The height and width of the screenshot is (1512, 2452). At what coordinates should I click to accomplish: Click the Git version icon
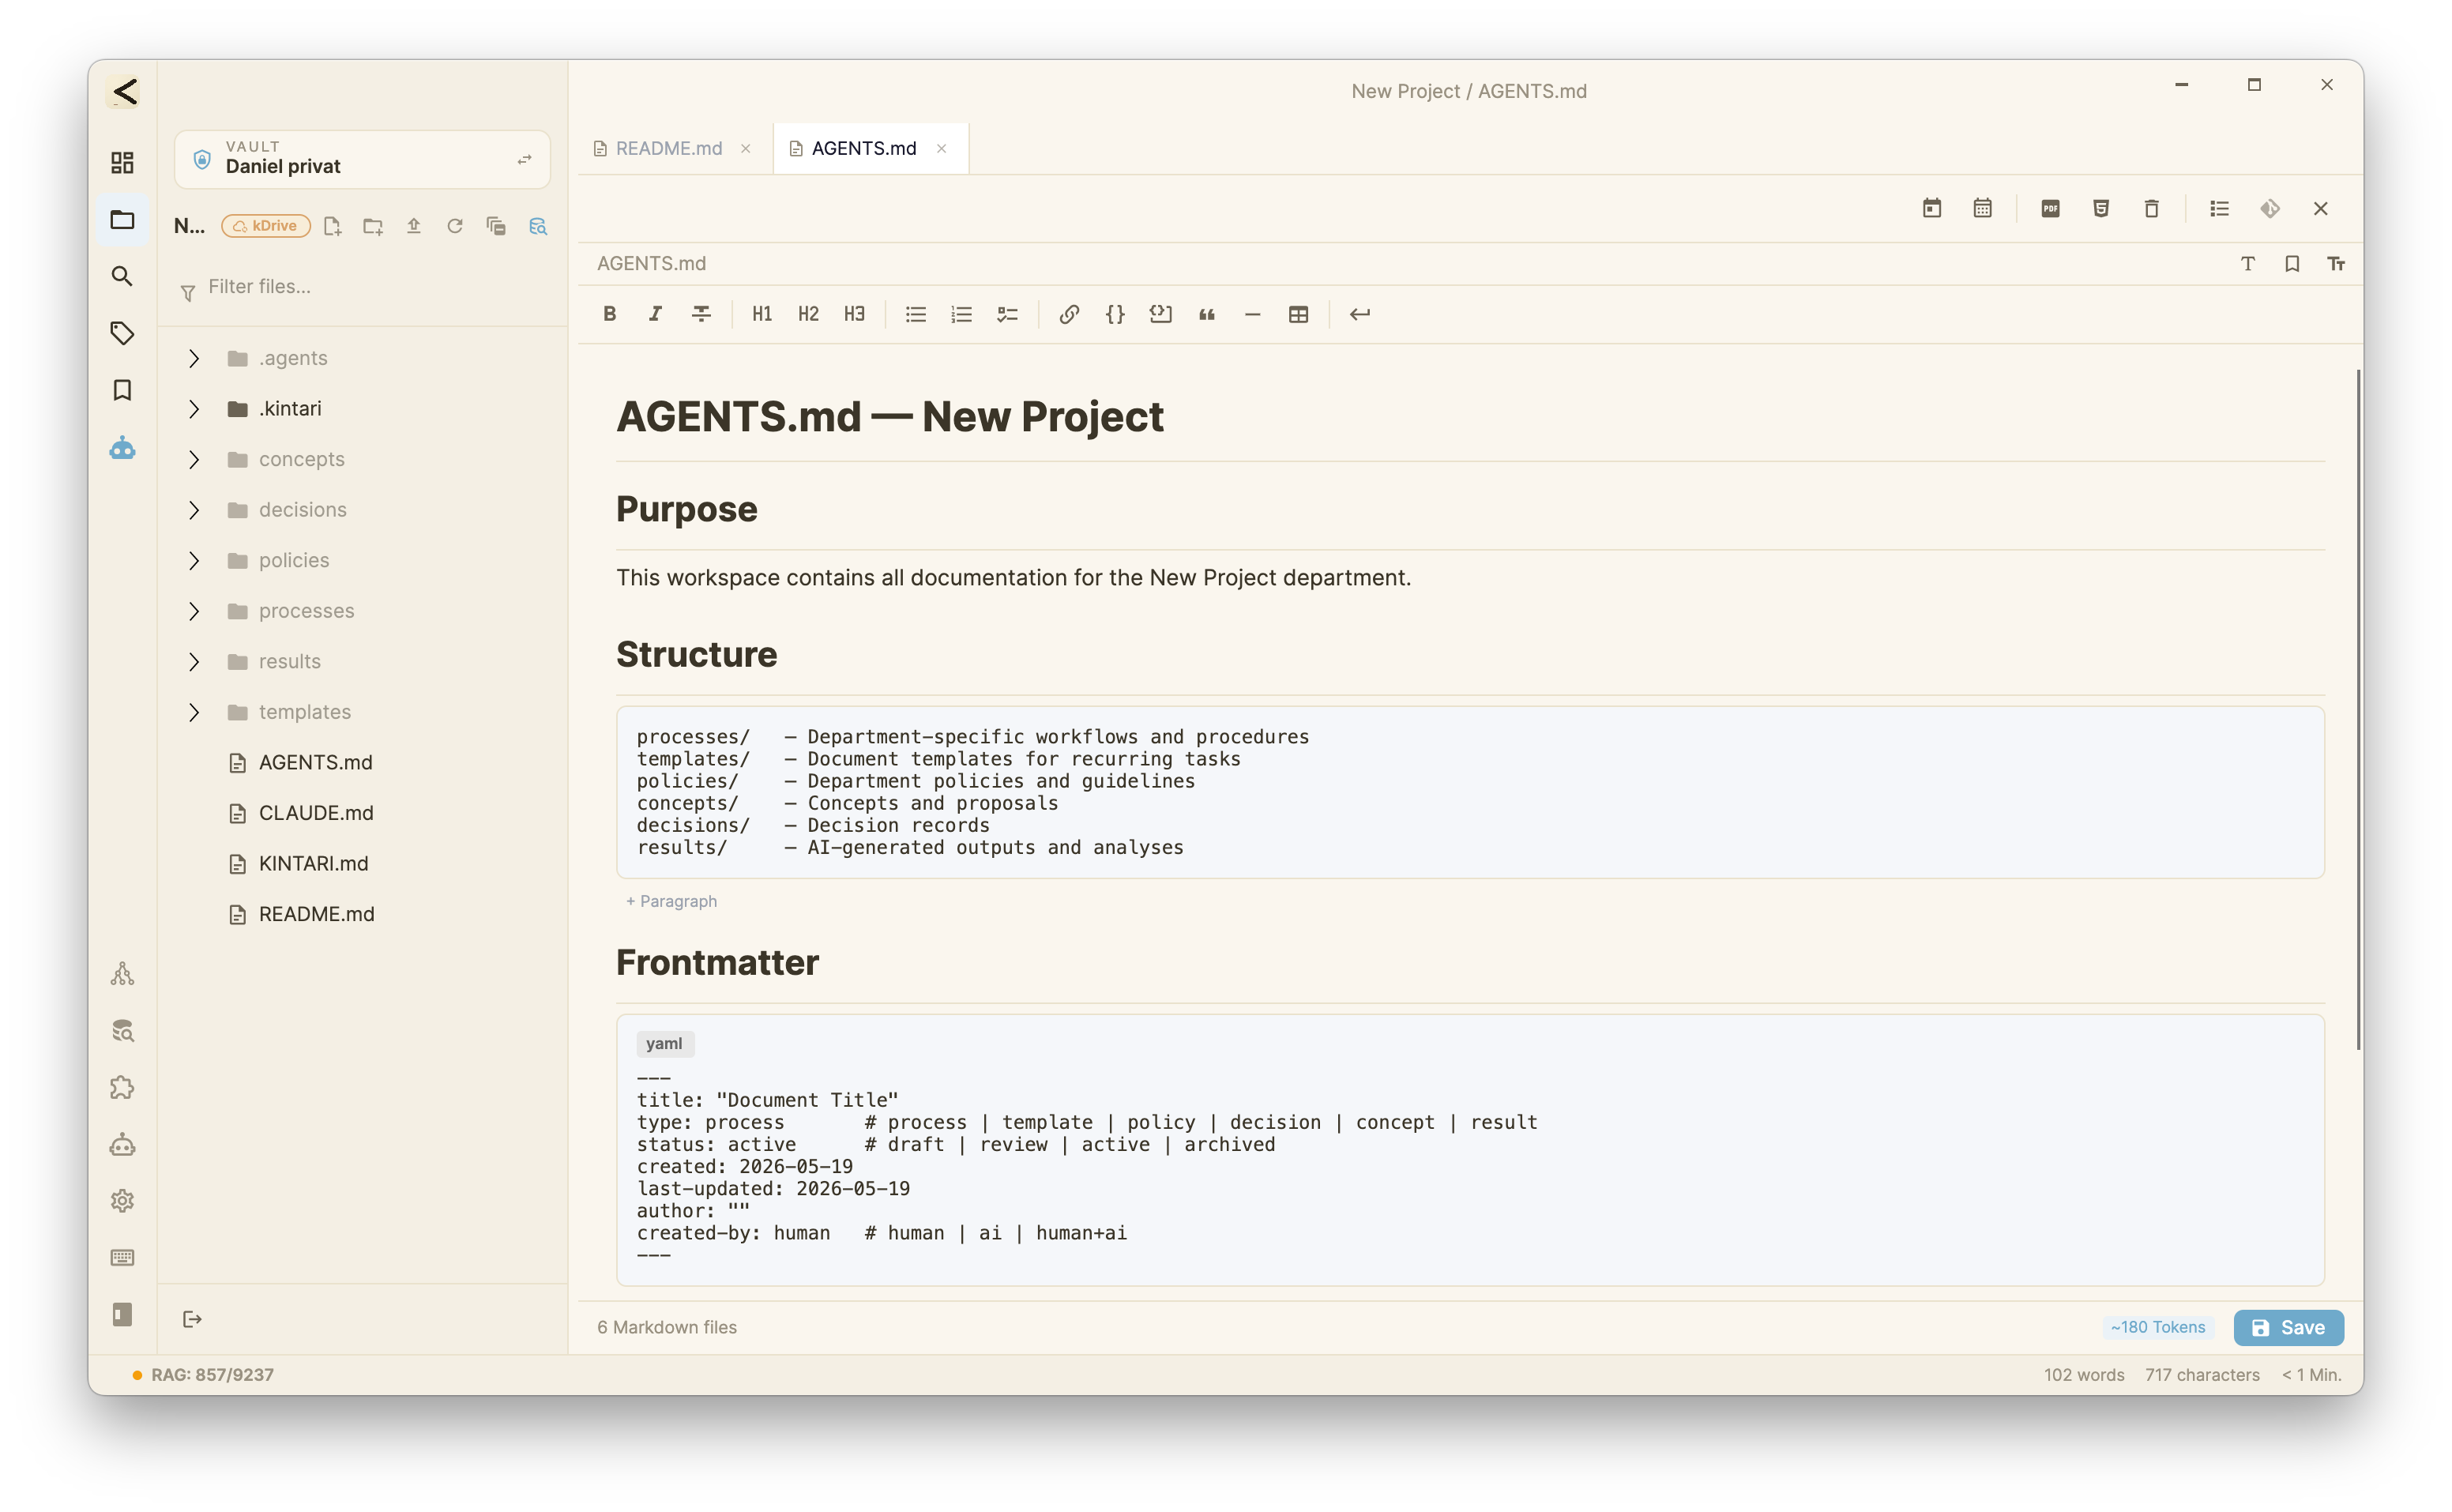(x=2270, y=208)
